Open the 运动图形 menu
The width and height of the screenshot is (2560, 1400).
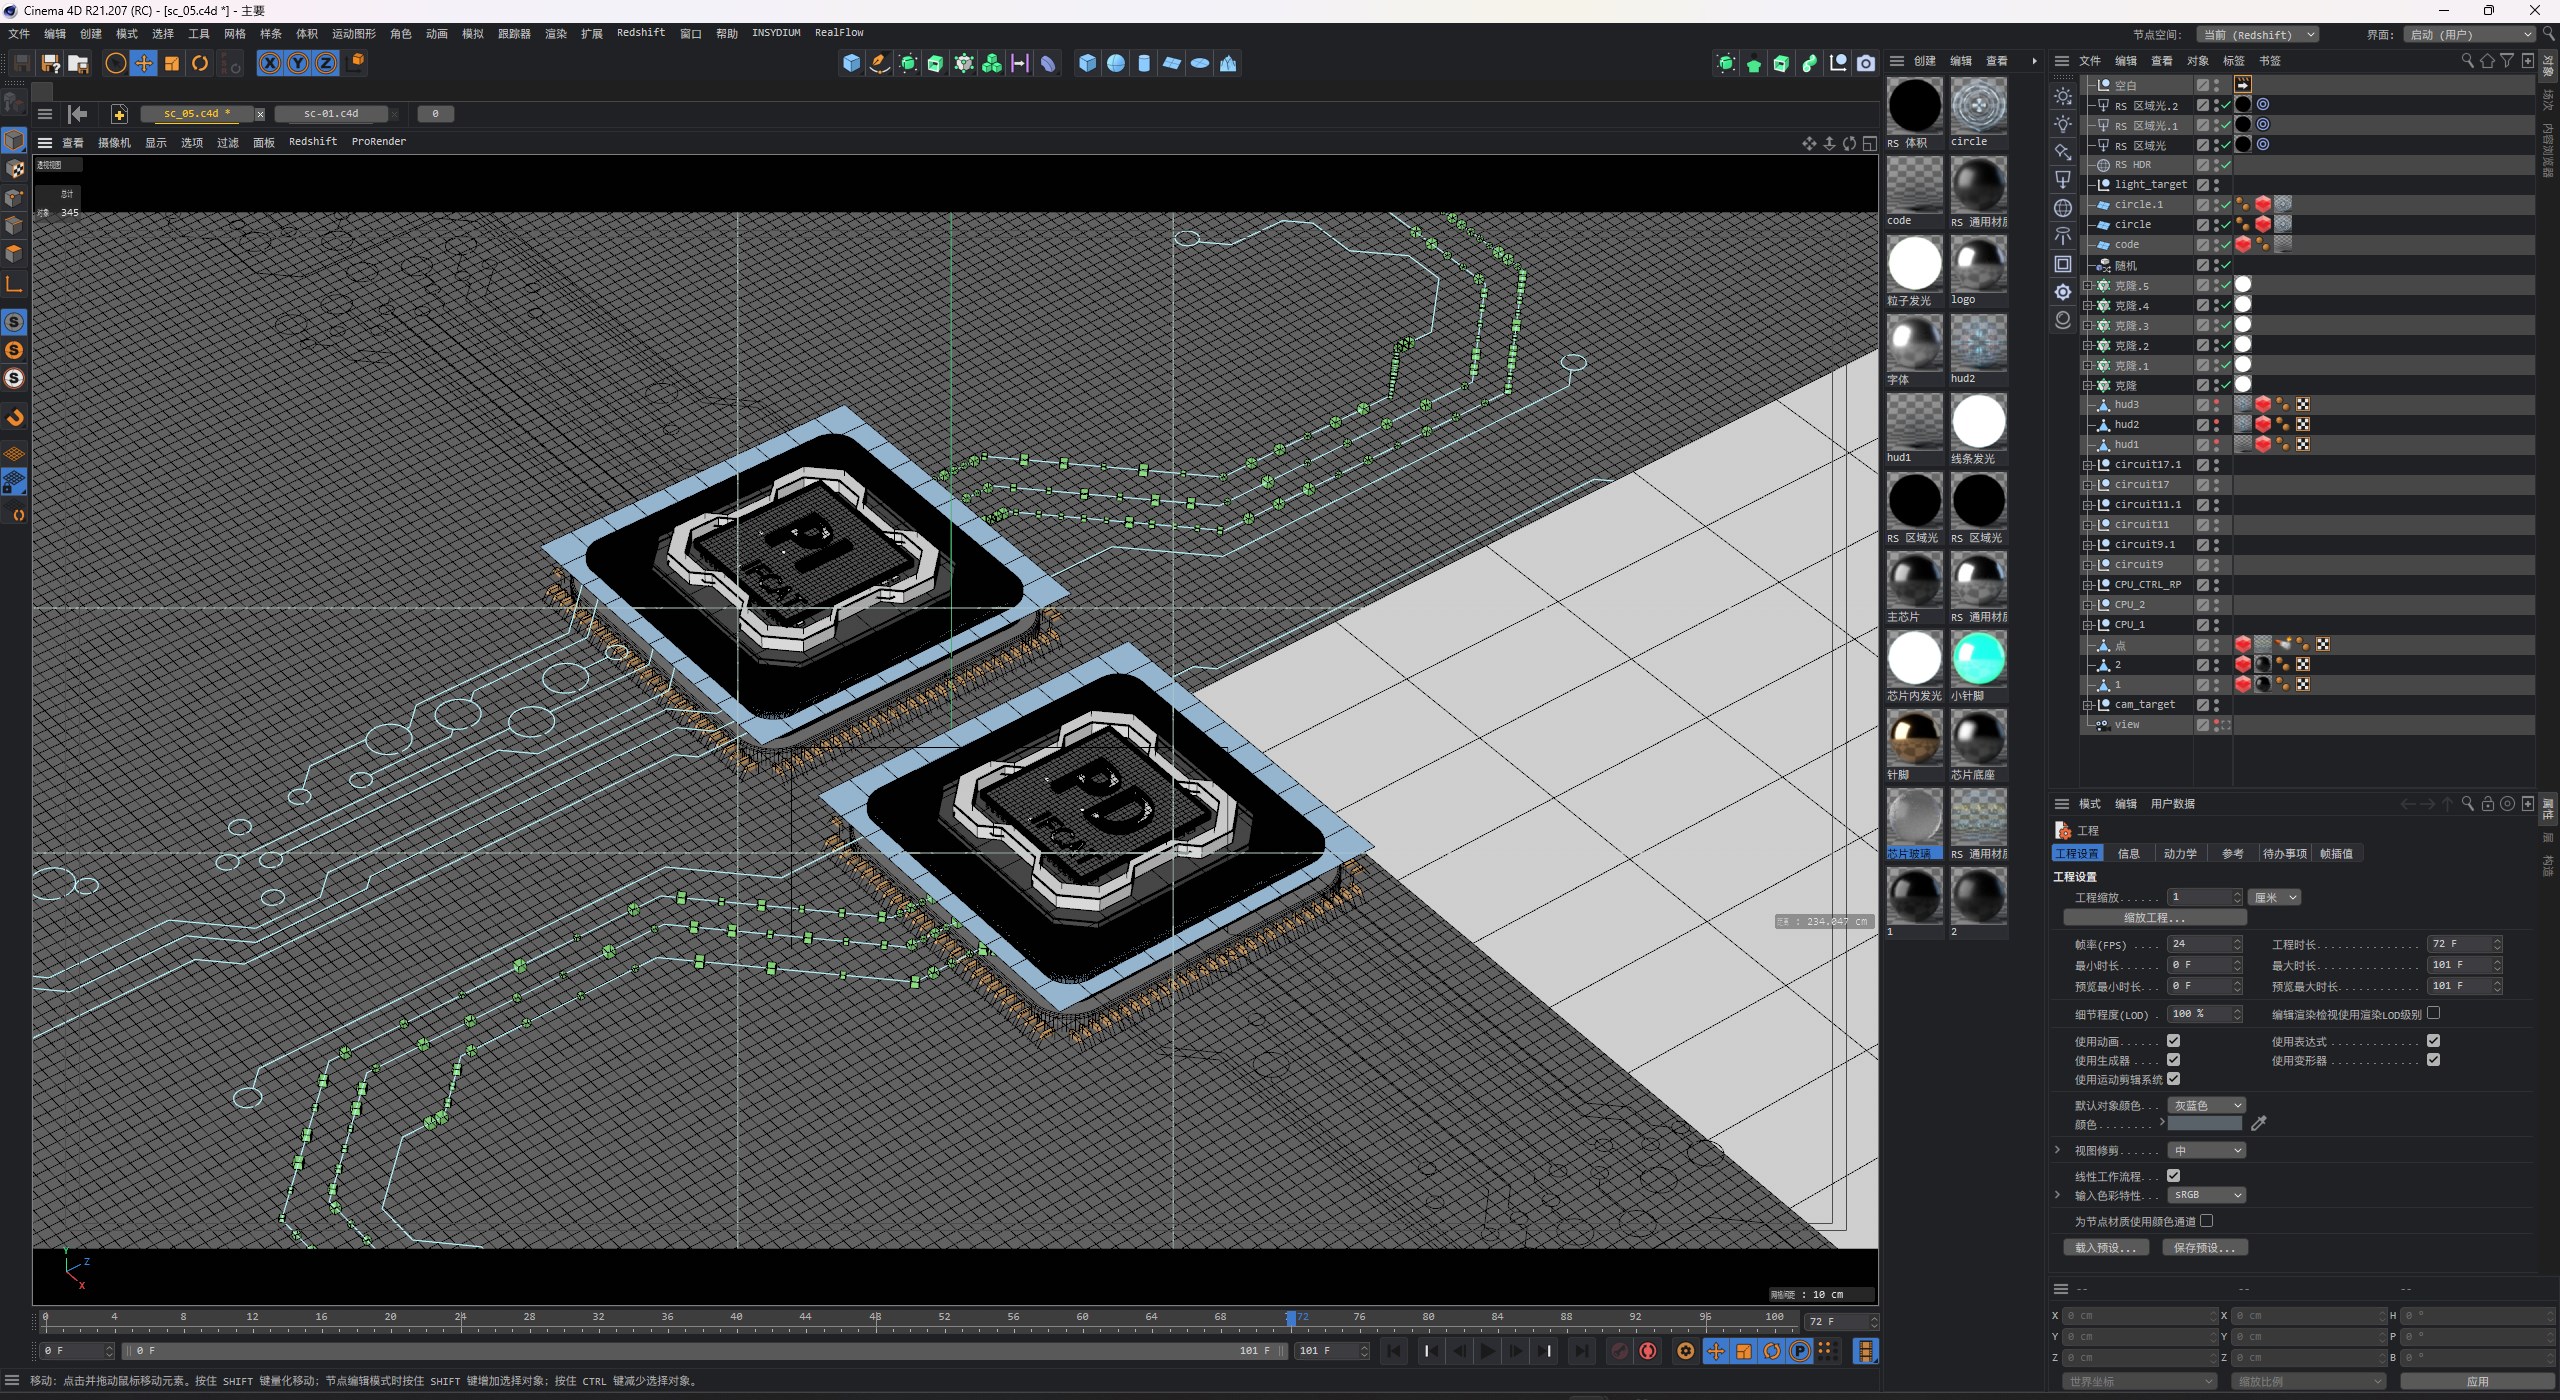(353, 34)
